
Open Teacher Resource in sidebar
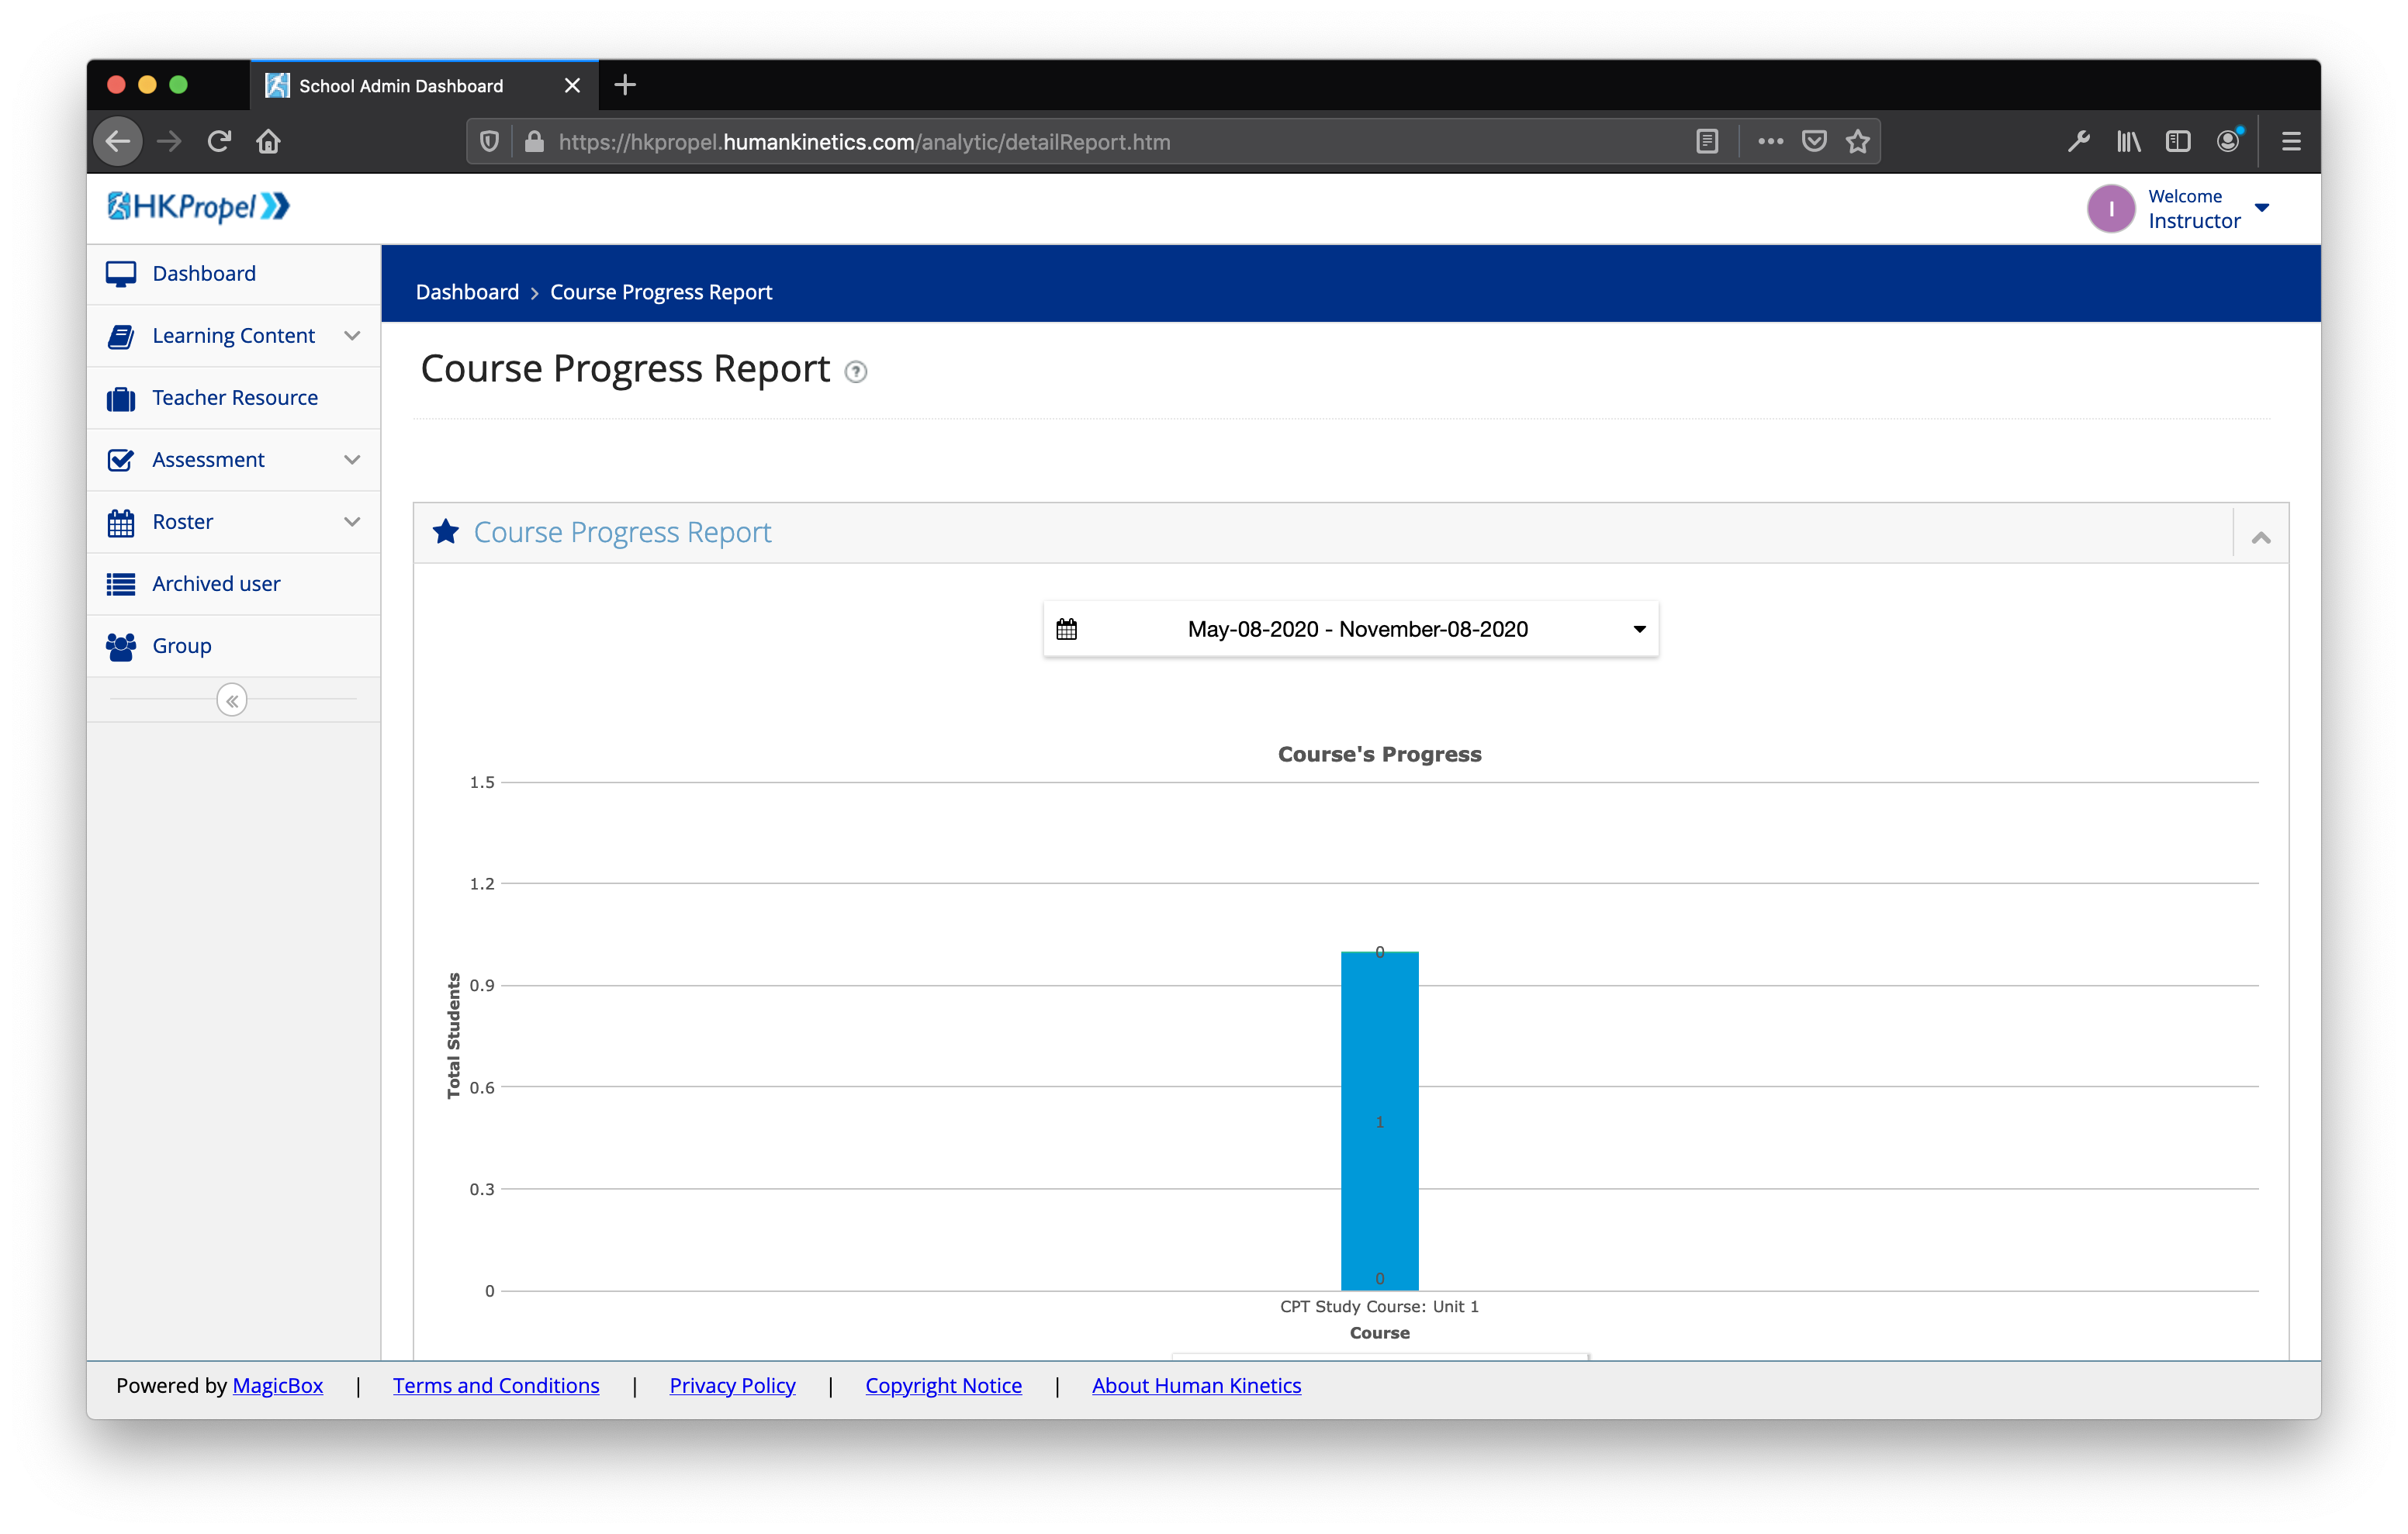pyautogui.click(x=235, y=398)
